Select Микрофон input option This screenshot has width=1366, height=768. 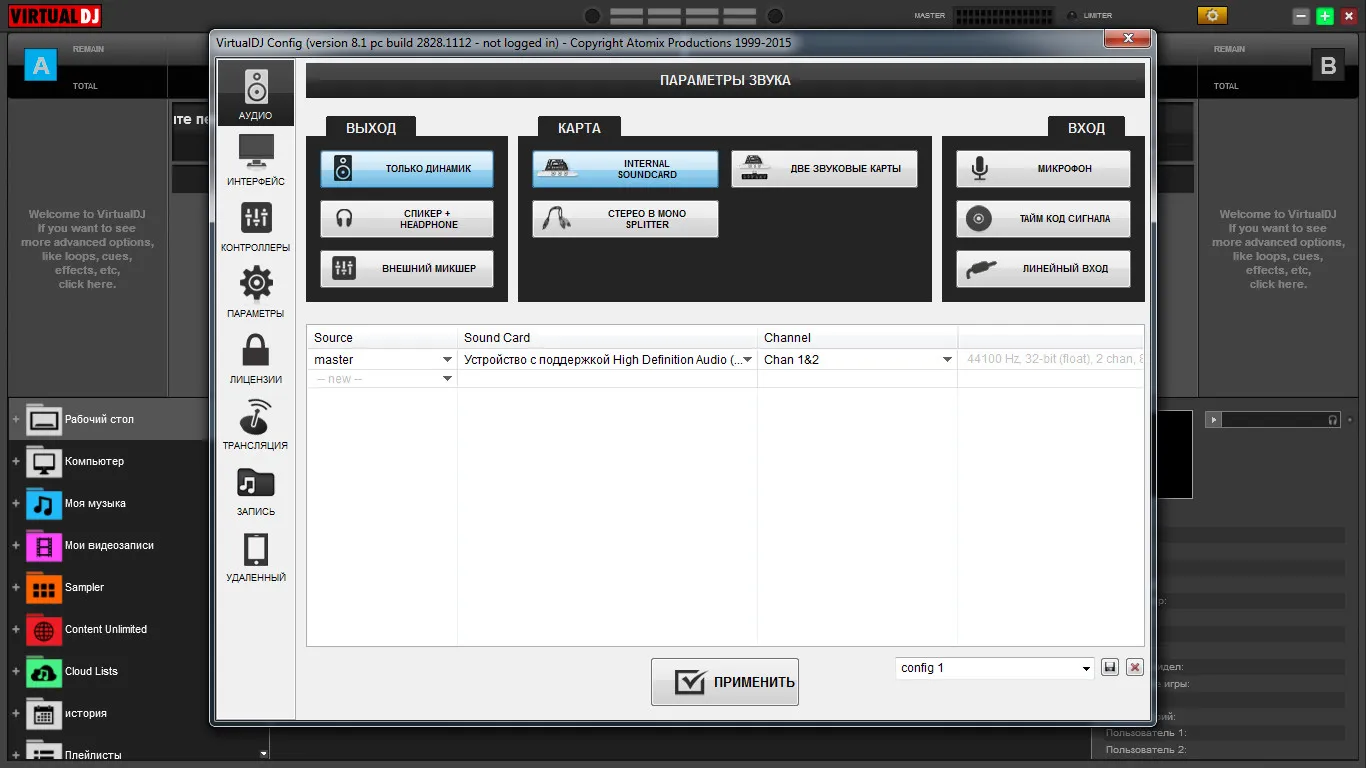coord(1043,169)
